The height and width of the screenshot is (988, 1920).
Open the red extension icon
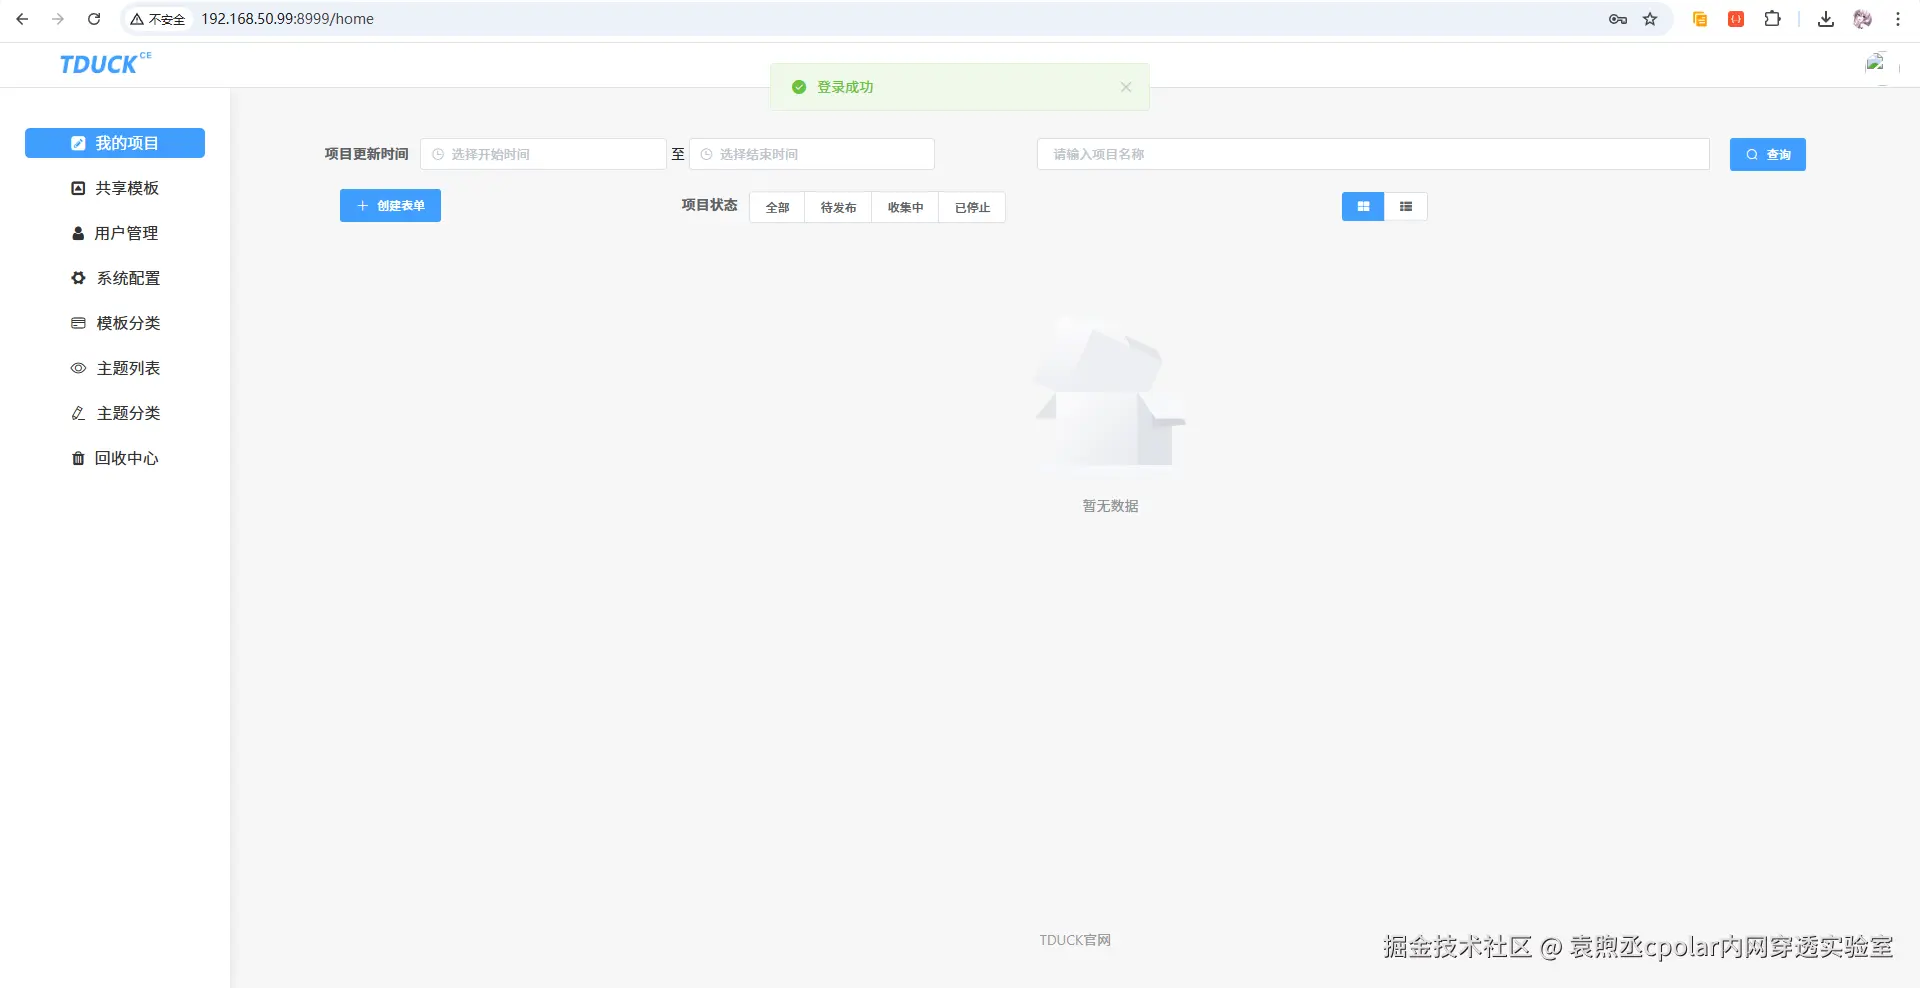click(1736, 19)
